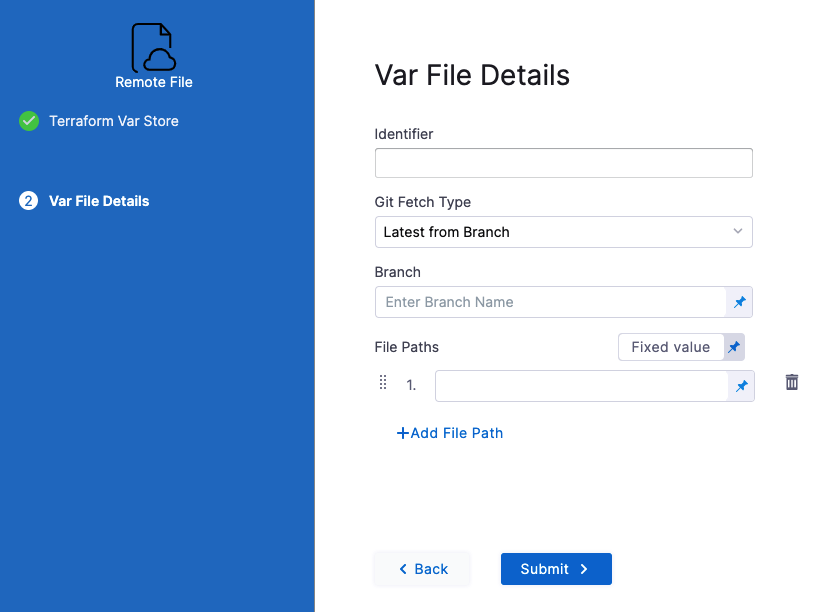Click the Remote File cloud document icon
Screen dimensions: 836x612
point(153,48)
